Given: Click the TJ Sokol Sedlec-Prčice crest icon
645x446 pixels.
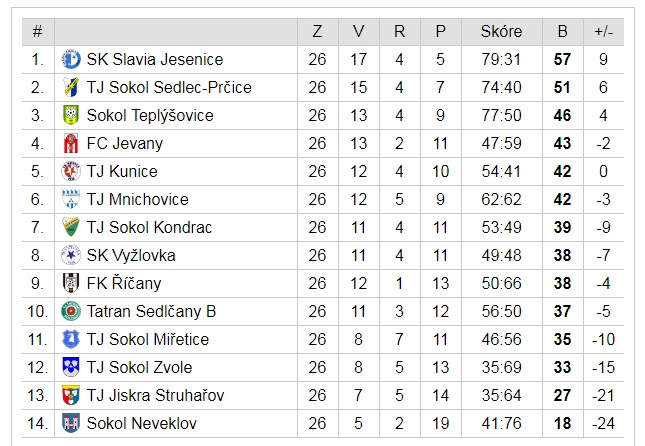Looking at the screenshot, I should point(71,87).
